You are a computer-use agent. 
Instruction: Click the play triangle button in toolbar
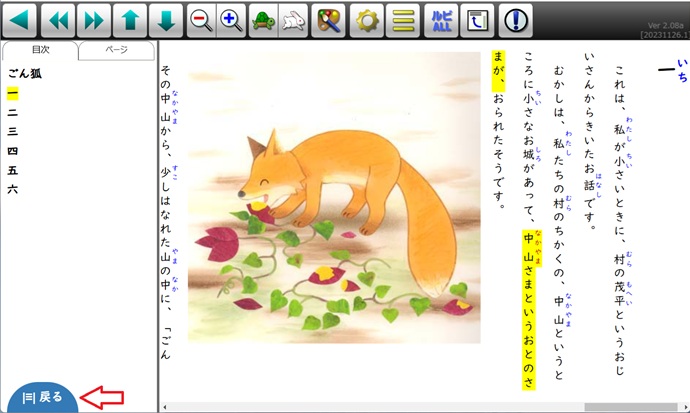point(20,19)
